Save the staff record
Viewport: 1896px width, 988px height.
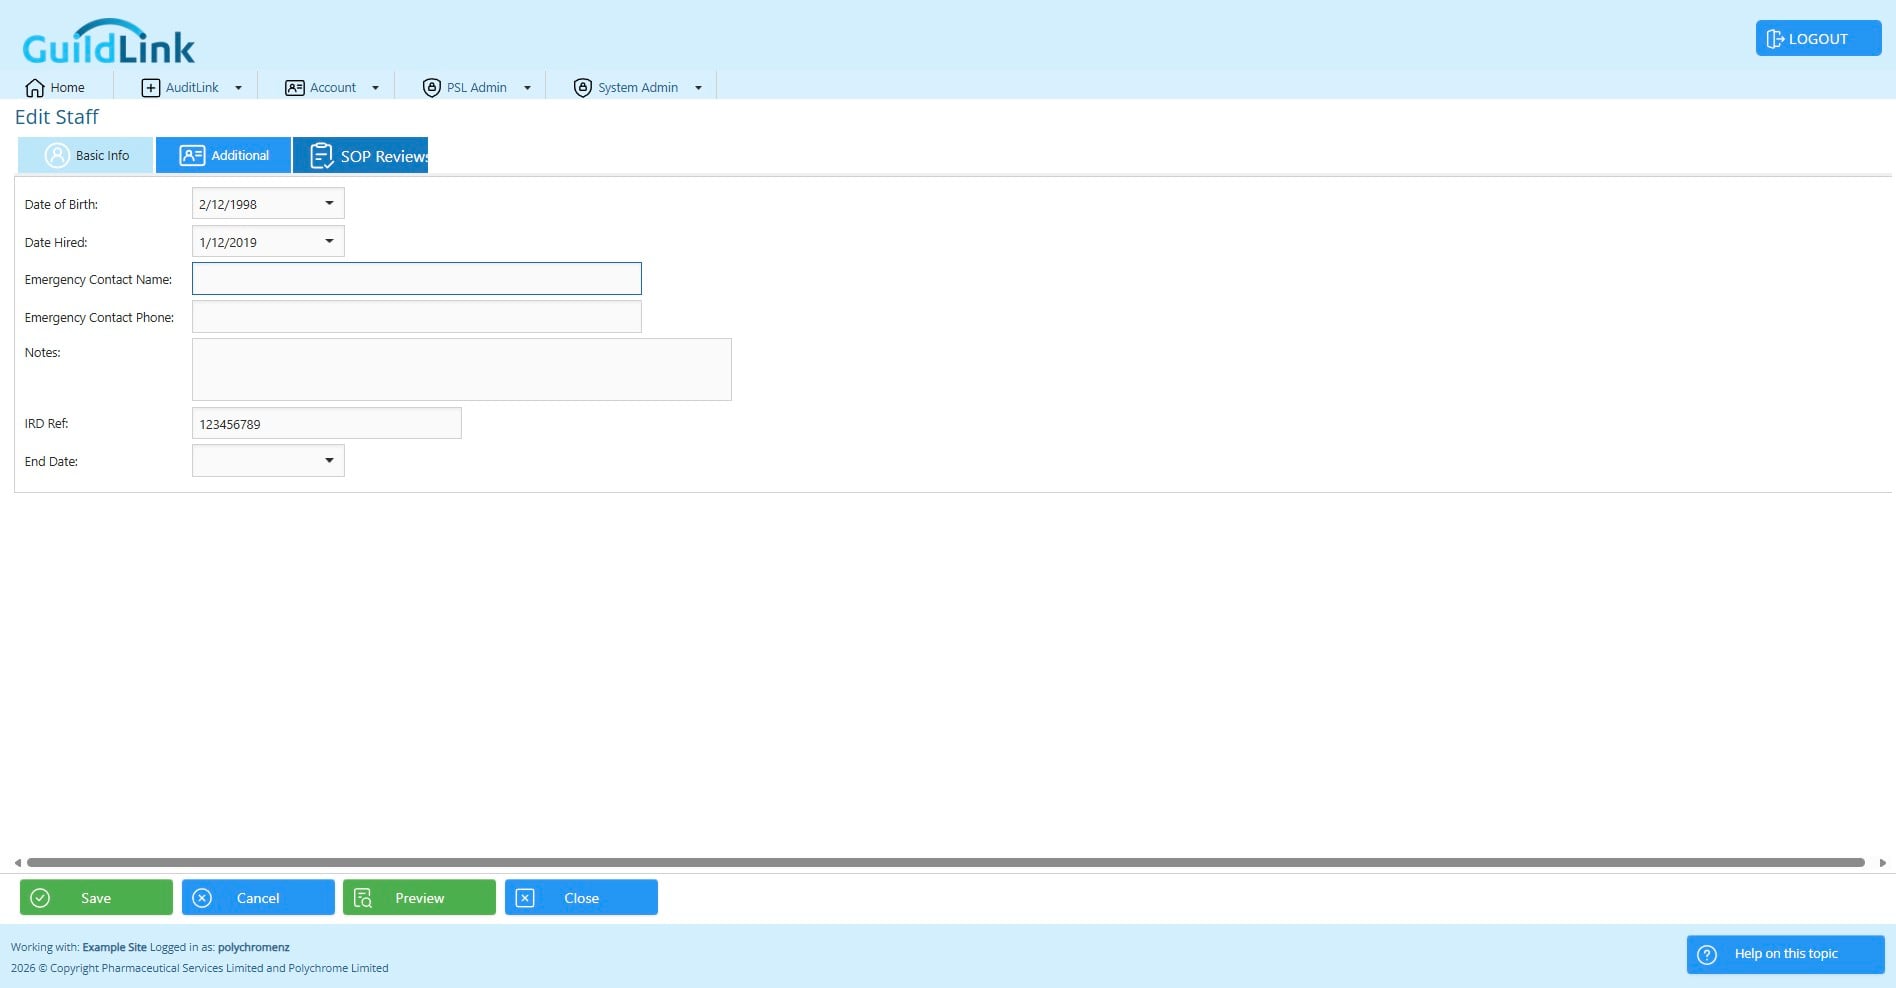[x=96, y=897]
